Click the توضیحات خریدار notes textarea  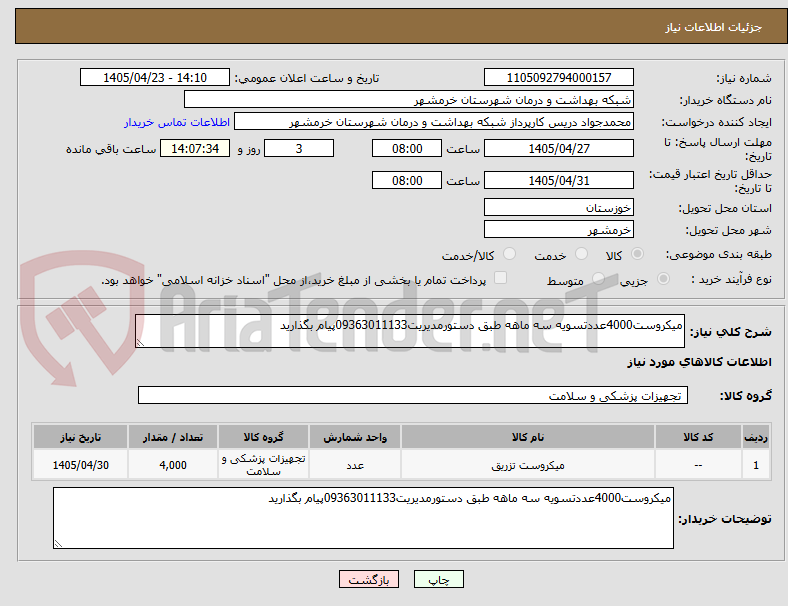[x=363, y=518]
